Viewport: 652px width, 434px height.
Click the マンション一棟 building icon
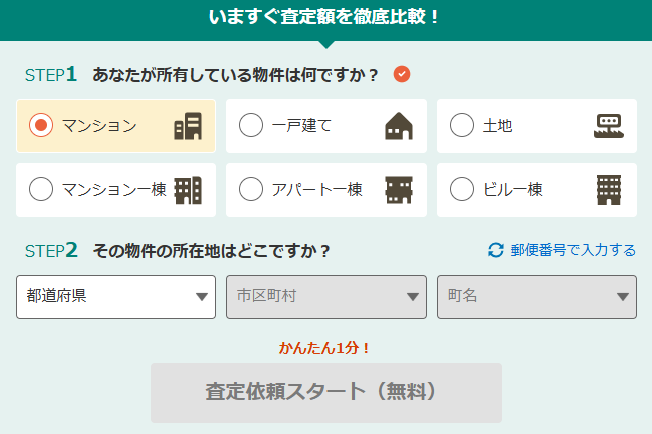point(187,189)
